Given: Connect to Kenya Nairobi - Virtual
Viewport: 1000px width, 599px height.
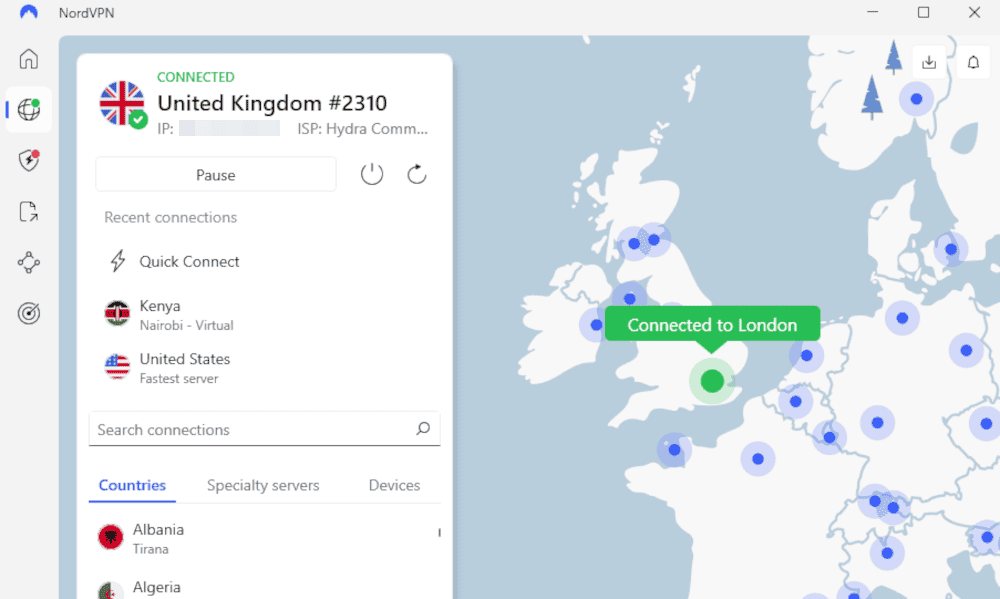Looking at the screenshot, I should 264,315.
